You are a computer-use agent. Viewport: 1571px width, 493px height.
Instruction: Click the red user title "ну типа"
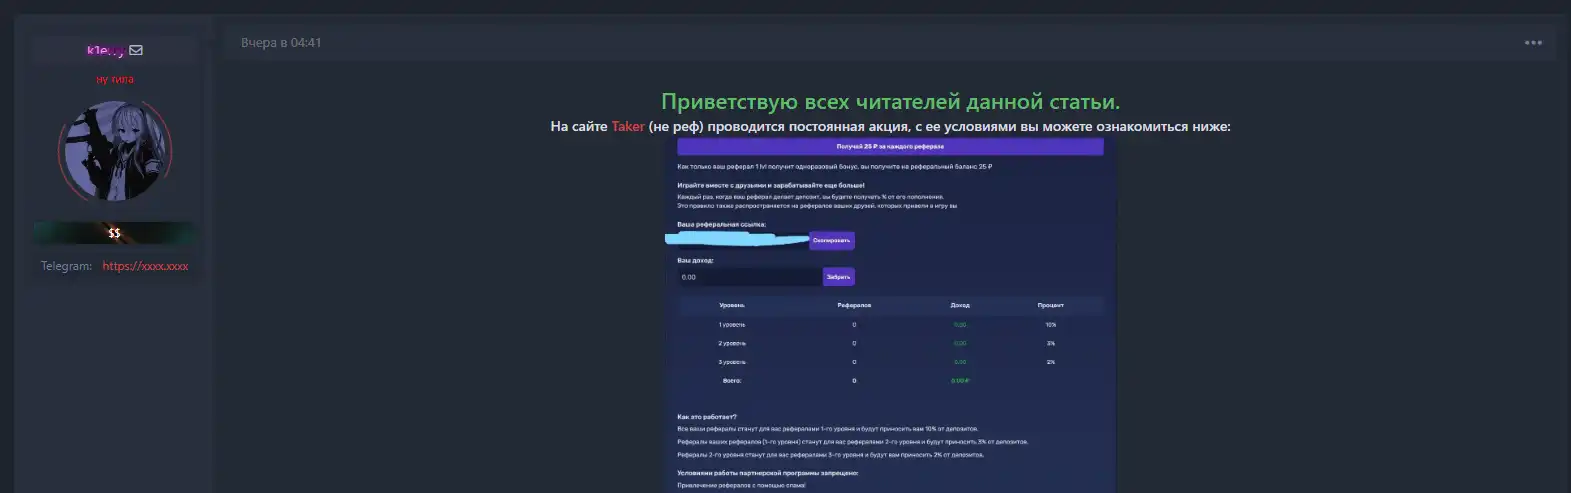pyautogui.click(x=115, y=79)
